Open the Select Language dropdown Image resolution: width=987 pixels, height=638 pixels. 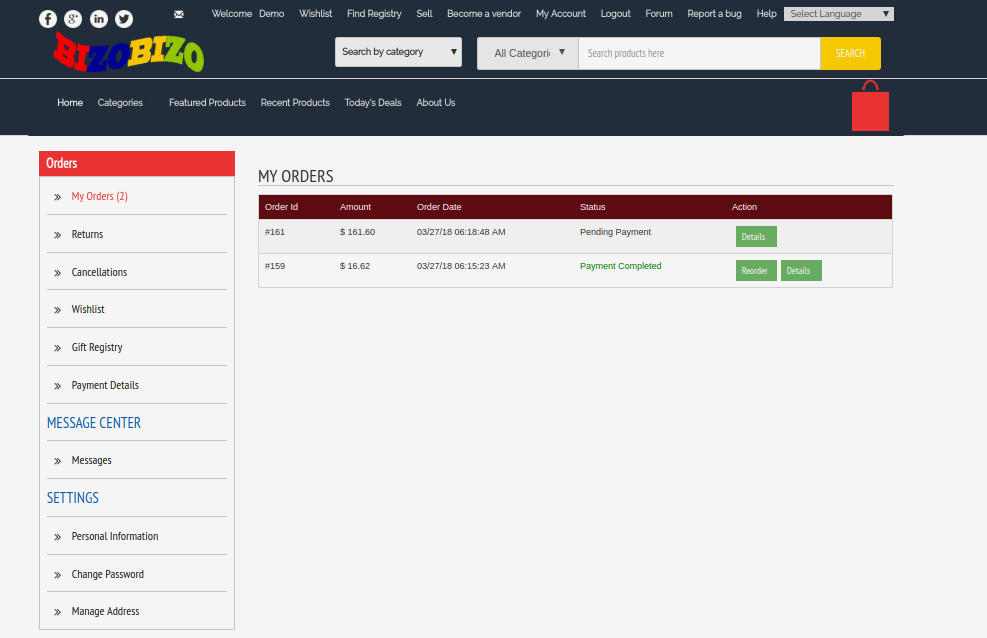[838, 14]
